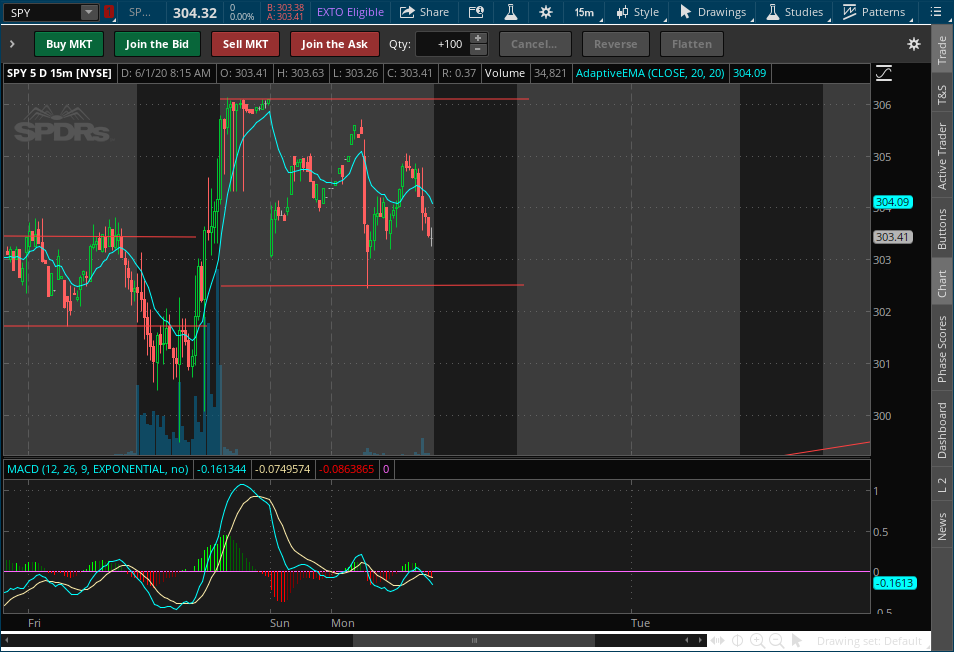Expand the left sidebar chevron arrow
Viewport: 954px width, 652px height.
12,44
